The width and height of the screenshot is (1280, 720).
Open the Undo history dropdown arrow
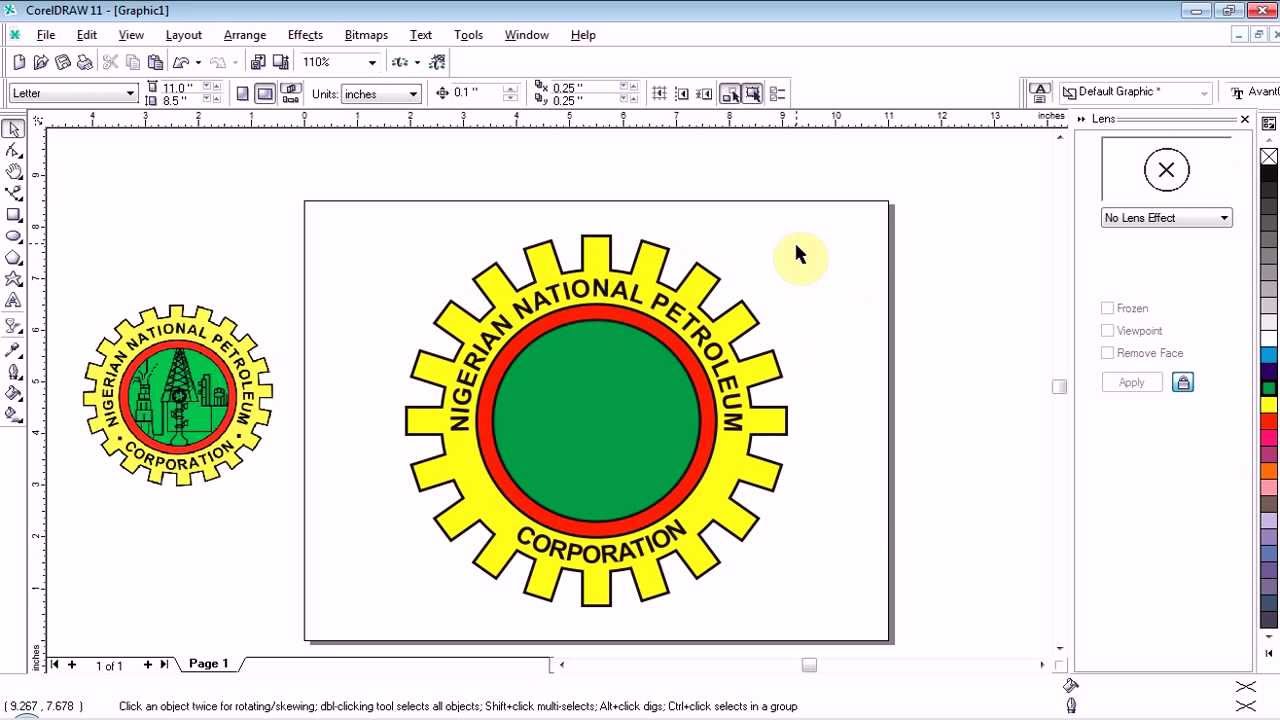198,62
